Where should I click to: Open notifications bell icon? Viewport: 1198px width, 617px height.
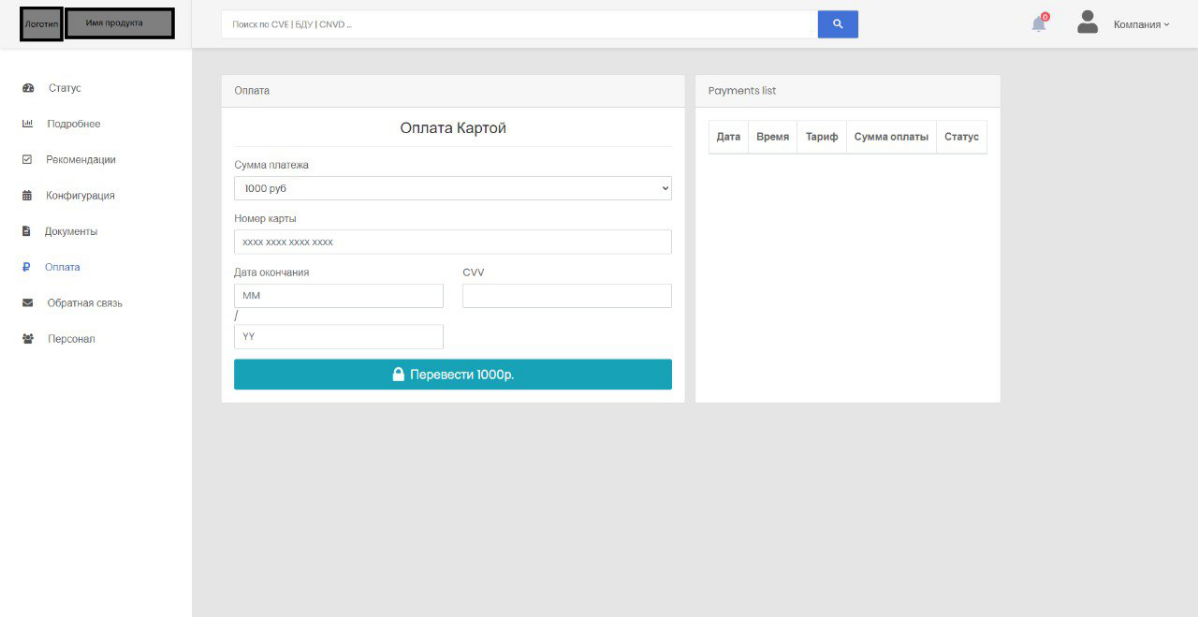(x=1039, y=24)
